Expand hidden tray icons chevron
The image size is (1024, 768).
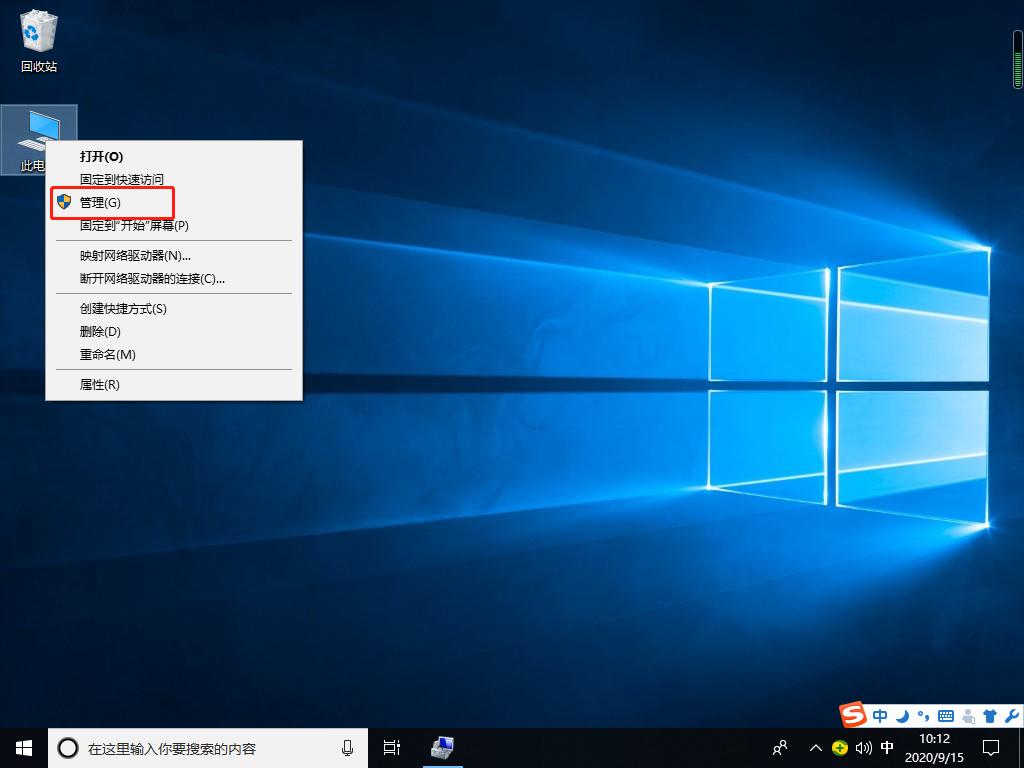coord(816,748)
